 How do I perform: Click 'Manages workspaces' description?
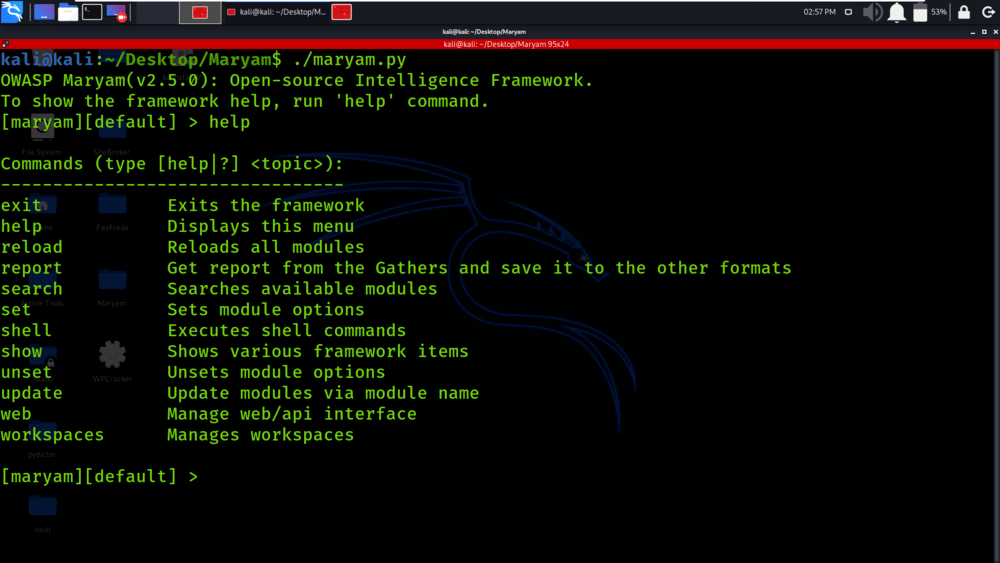[260, 435]
